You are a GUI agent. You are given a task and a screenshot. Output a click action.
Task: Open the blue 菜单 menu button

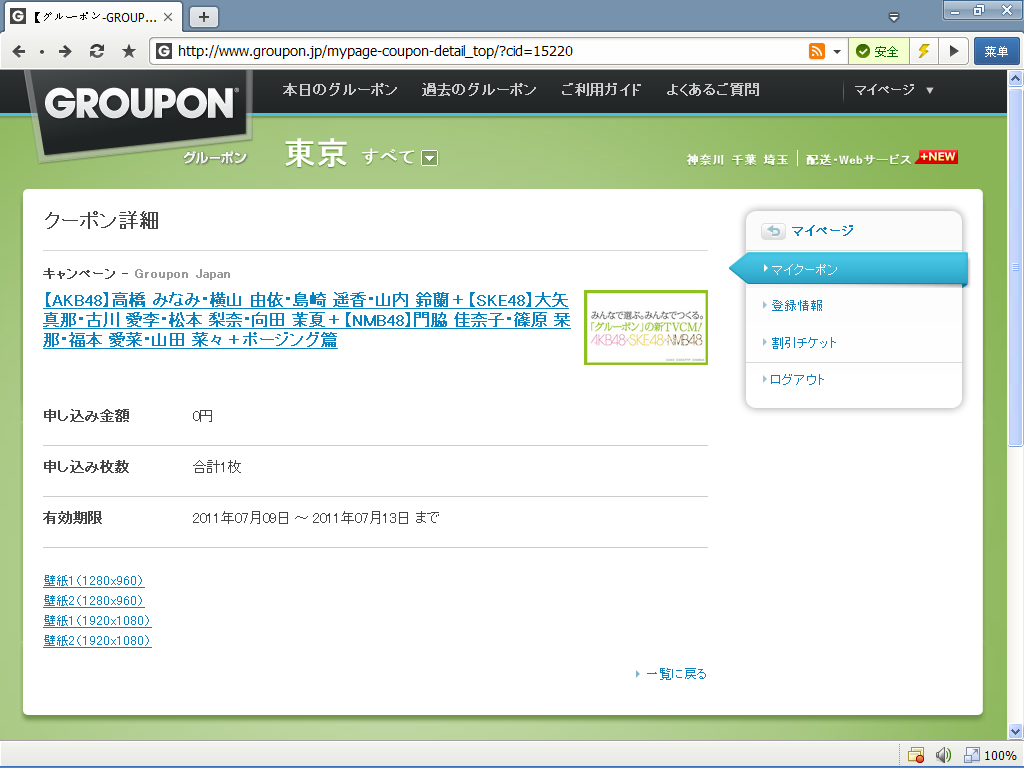(x=996, y=51)
